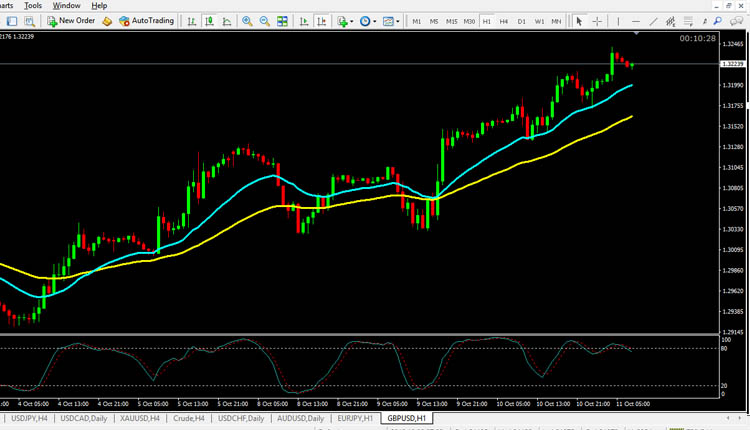Select the Crosshair tool
750x430 pixels.
pyautogui.click(x=597, y=21)
